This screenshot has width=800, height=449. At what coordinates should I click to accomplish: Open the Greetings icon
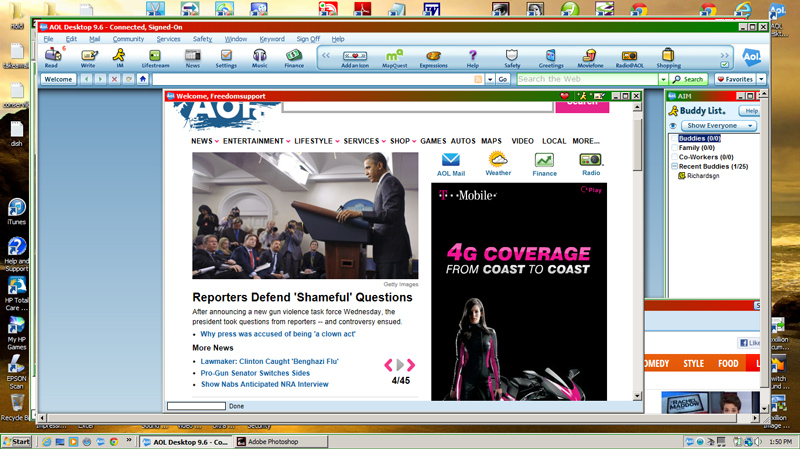click(x=551, y=59)
